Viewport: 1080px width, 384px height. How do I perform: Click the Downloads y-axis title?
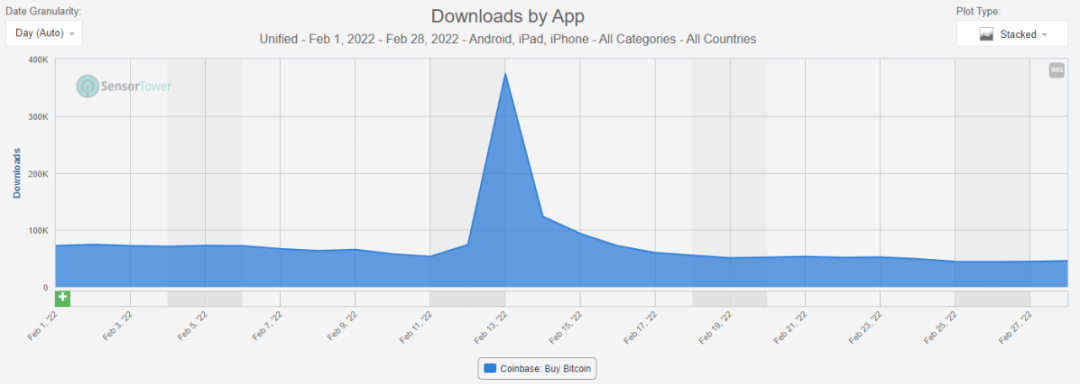click(17, 173)
